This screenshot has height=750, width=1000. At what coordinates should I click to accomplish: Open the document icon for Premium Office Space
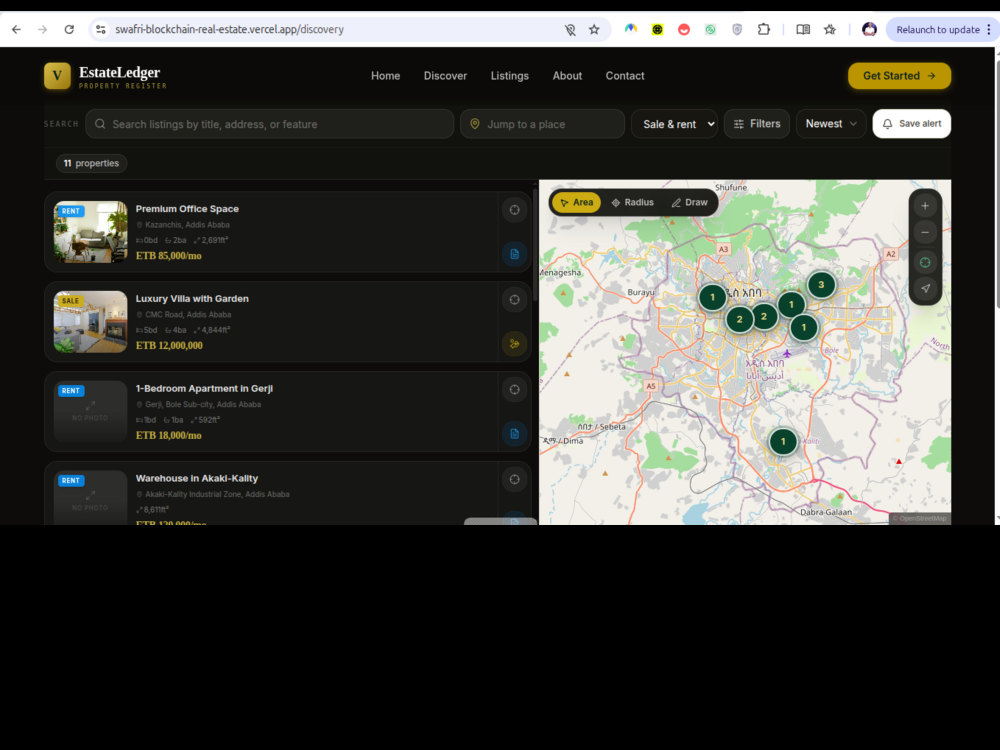coord(515,254)
